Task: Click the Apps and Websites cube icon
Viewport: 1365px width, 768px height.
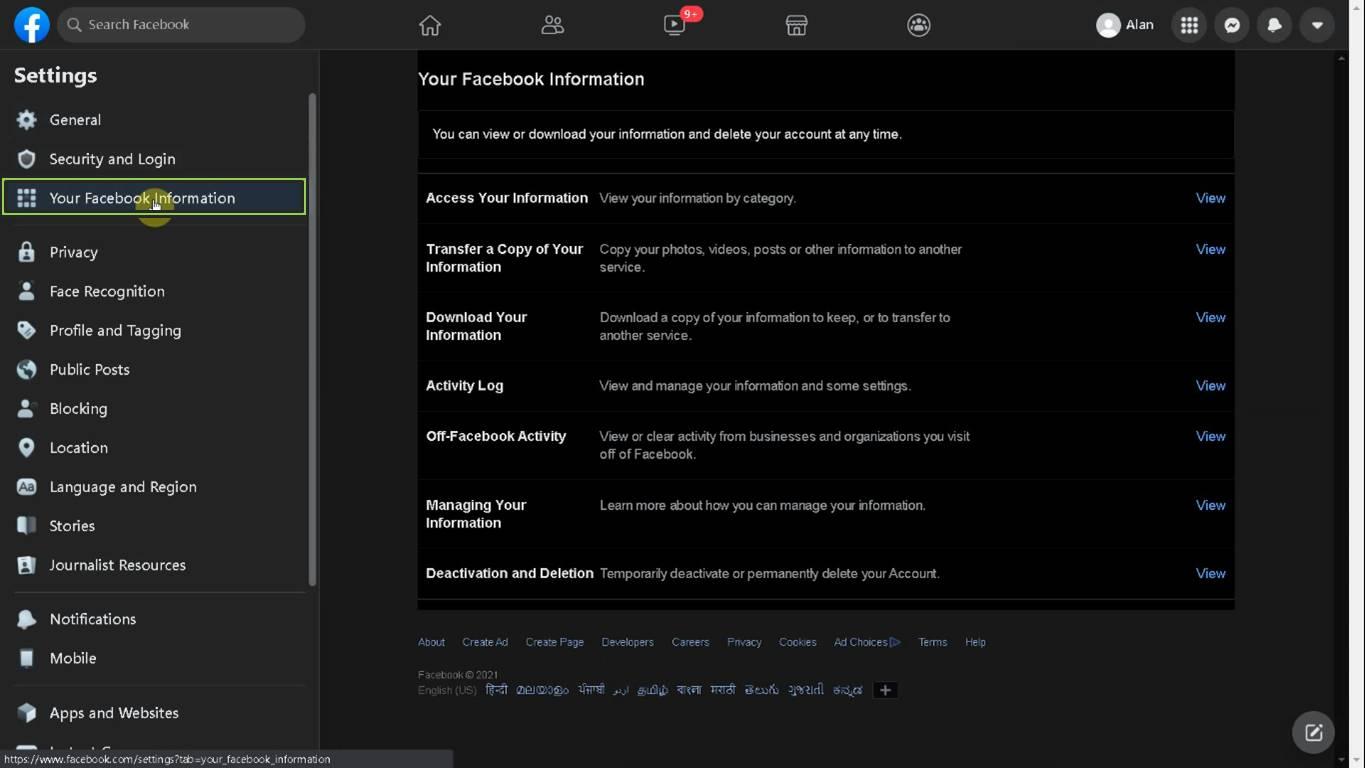Action: [x=27, y=713]
